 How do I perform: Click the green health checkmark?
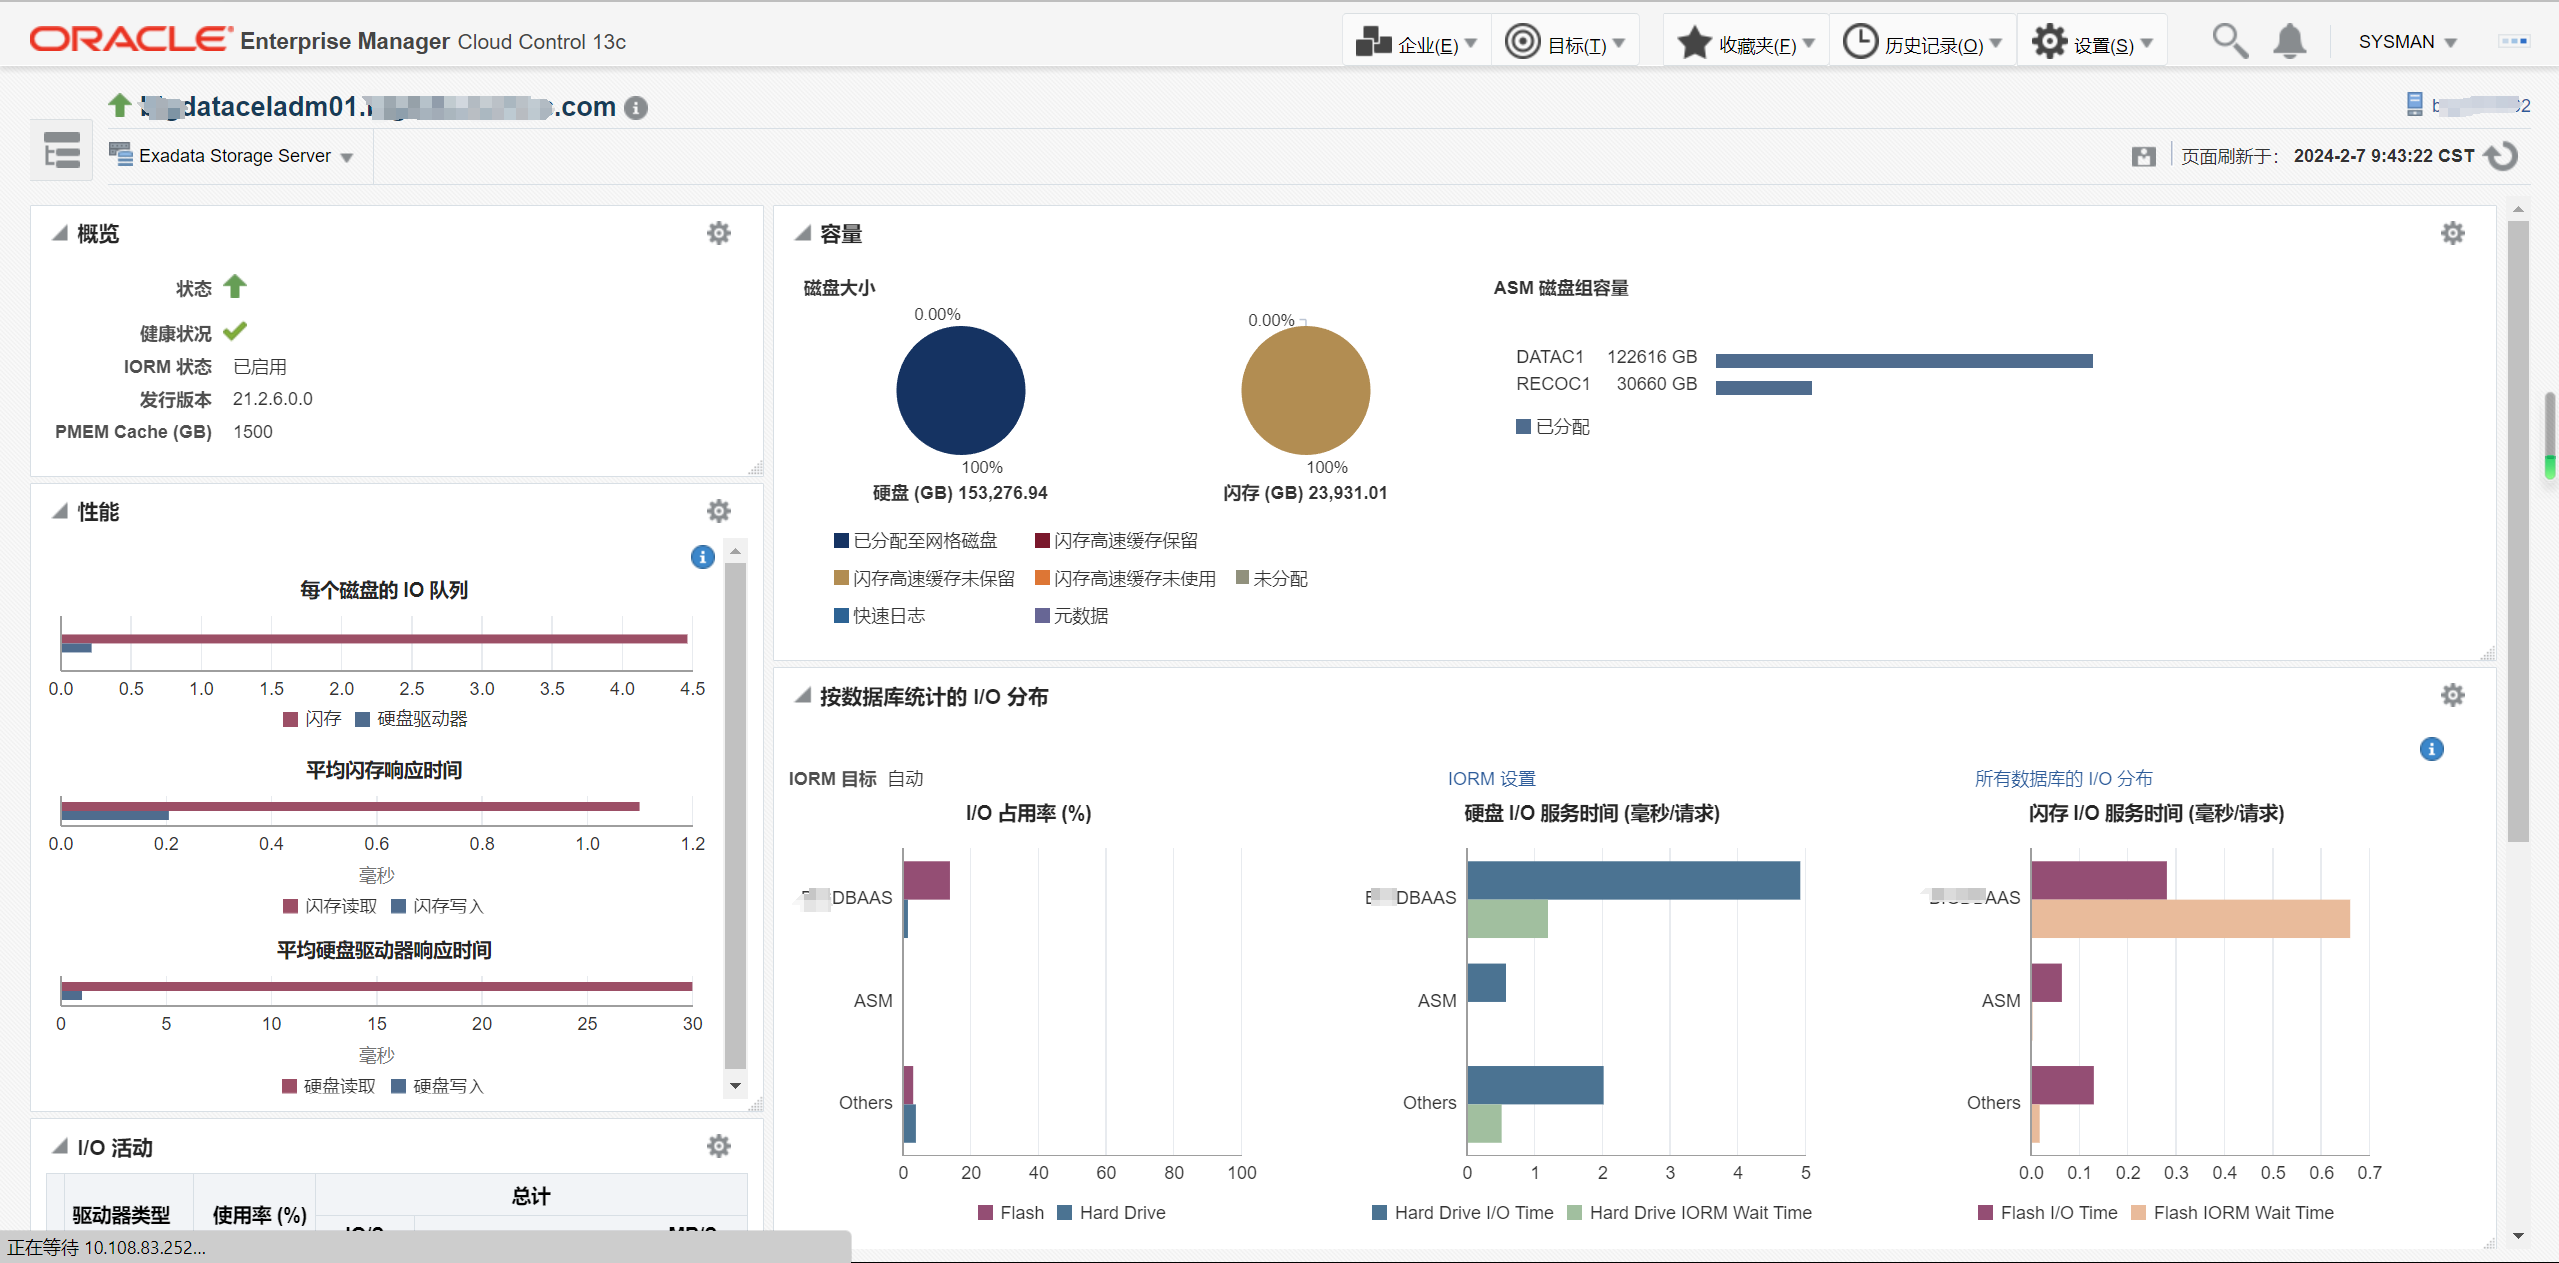[x=235, y=331]
